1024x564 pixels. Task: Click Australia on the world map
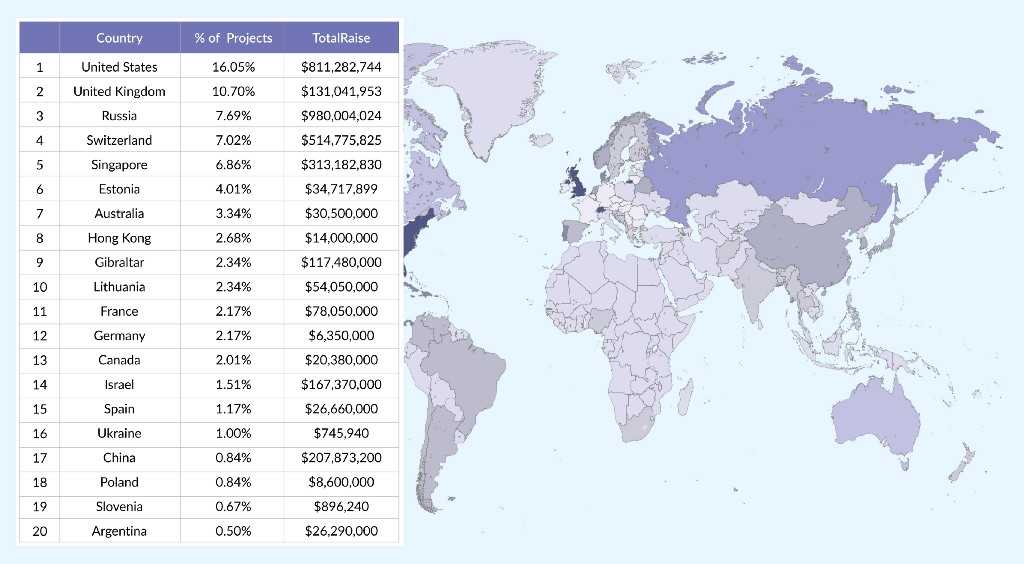[875, 418]
